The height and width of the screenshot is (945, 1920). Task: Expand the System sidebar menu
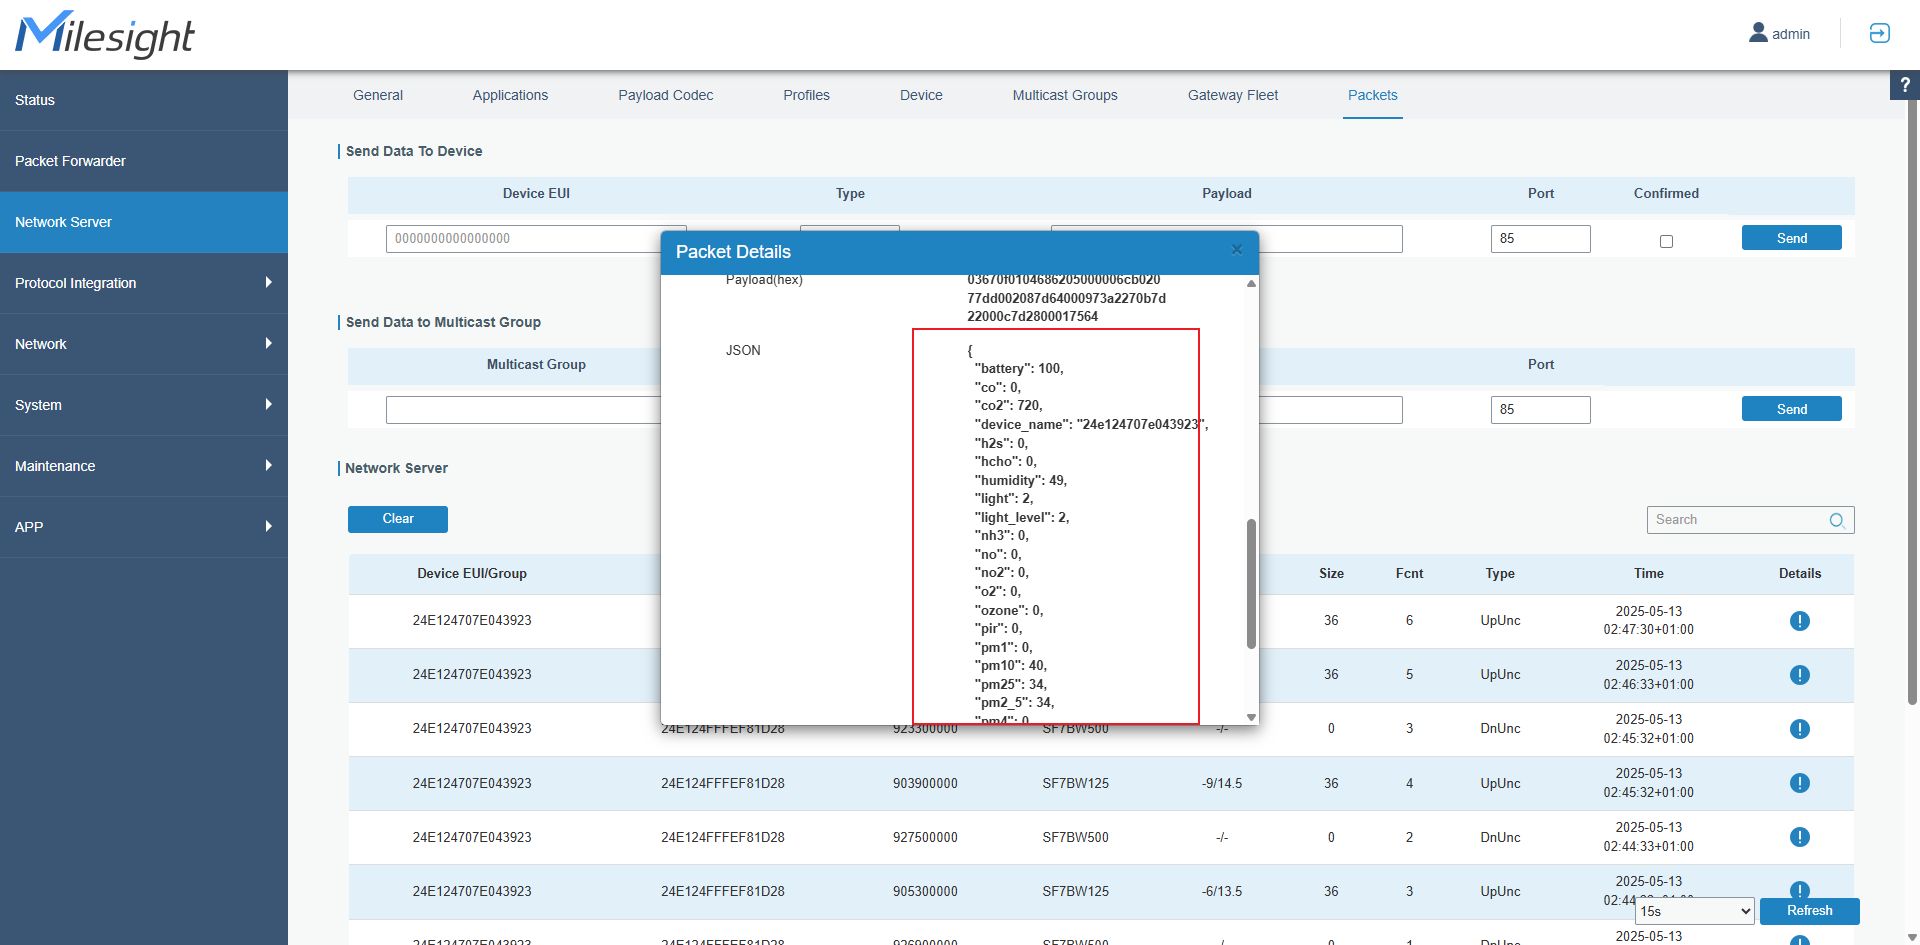pyautogui.click(x=144, y=405)
